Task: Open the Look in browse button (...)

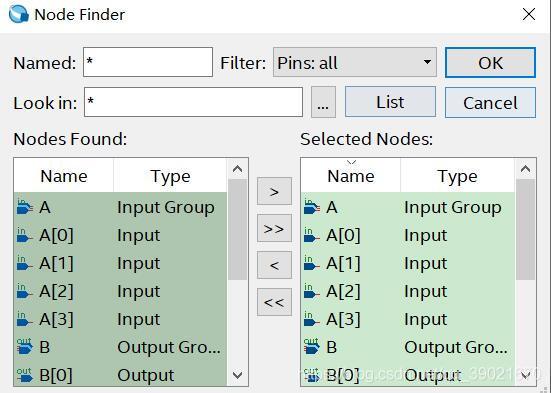Action: [x=323, y=102]
